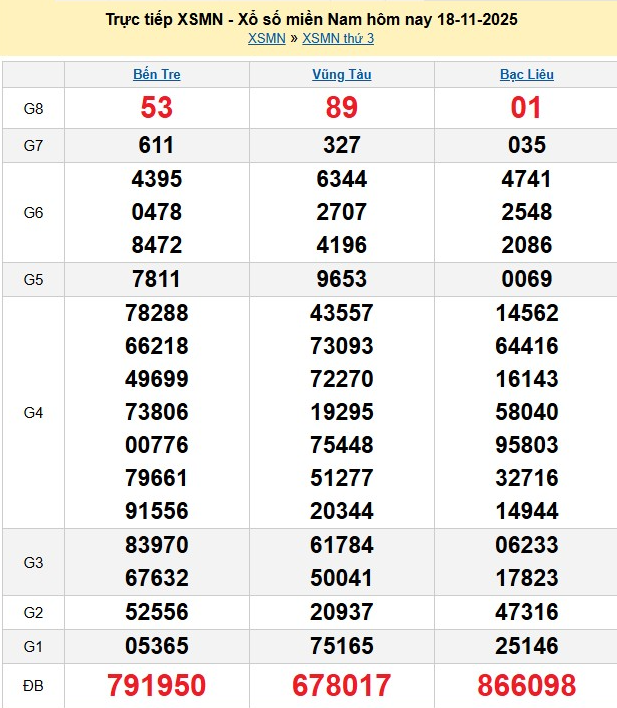Click the G4 row label
This screenshot has width=617, height=708.
point(33,412)
